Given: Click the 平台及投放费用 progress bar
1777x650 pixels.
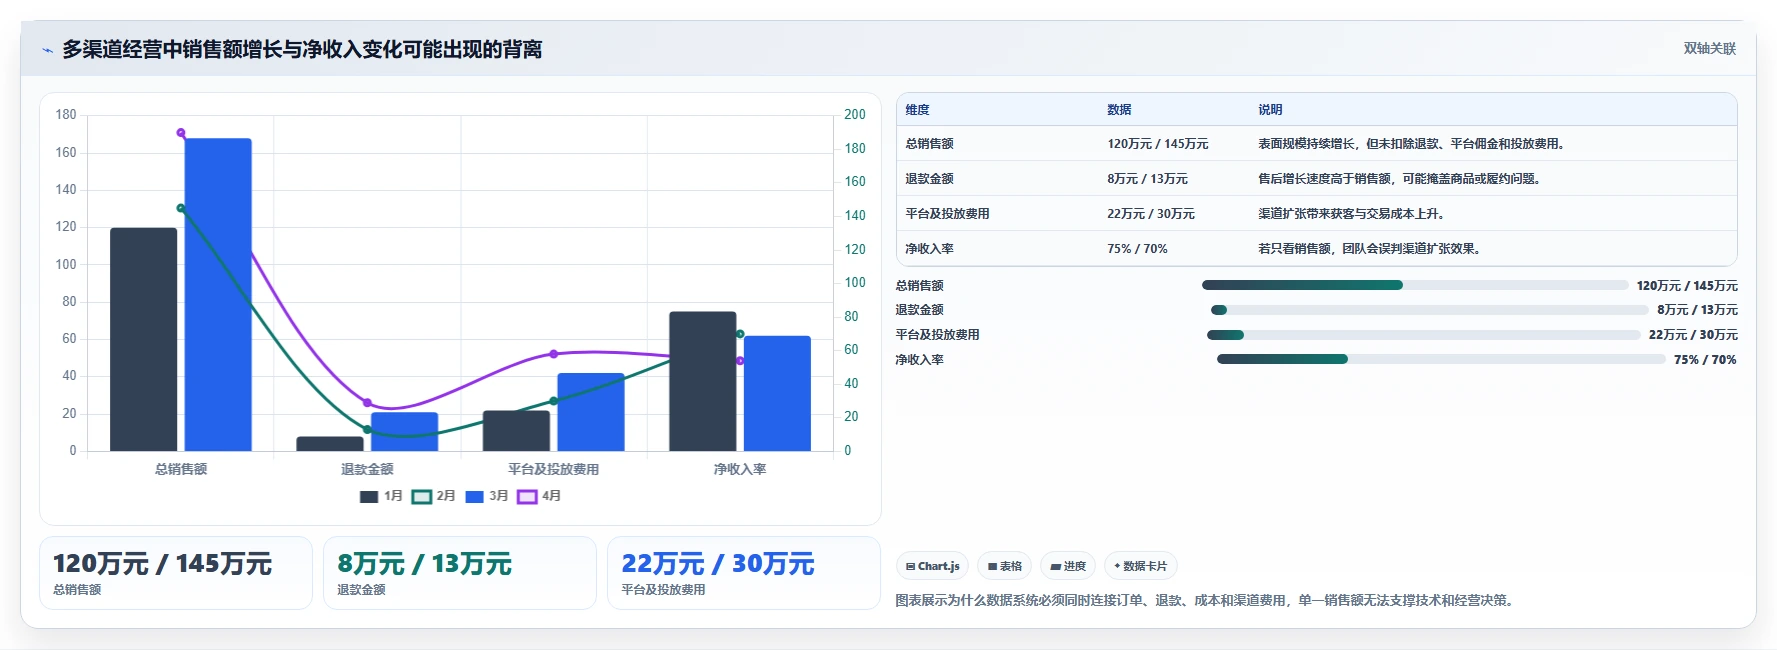Looking at the screenshot, I should pyautogui.click(x=1424, y=335).
